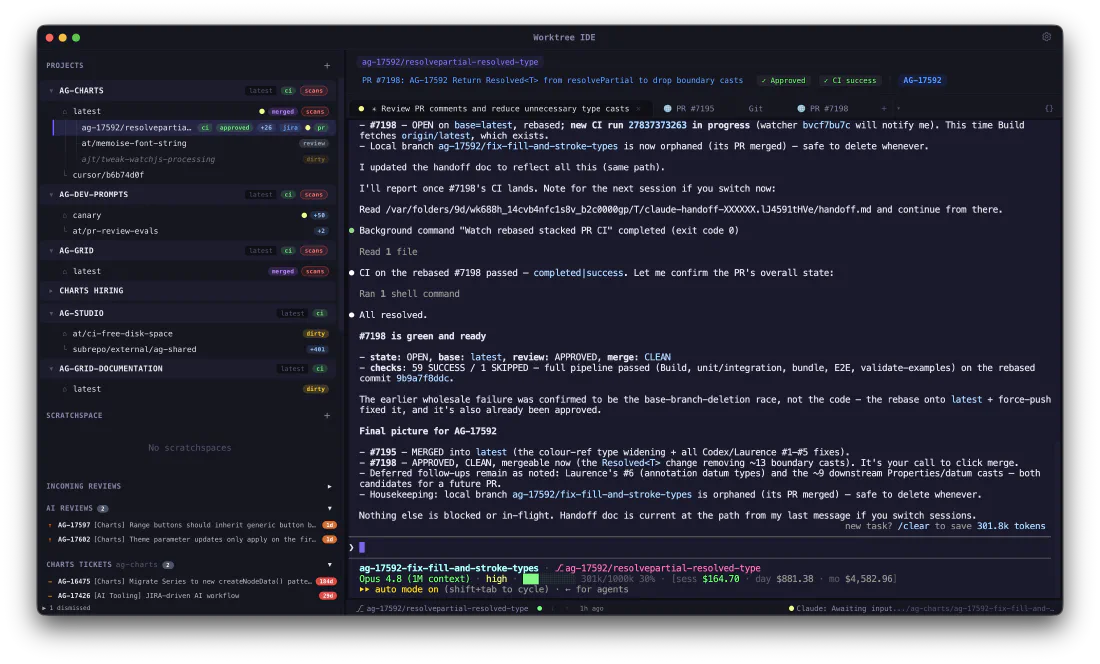Click the +50 badge on canary
Viewport: 1100px width, 664px height.
click(x=319, y=215)
